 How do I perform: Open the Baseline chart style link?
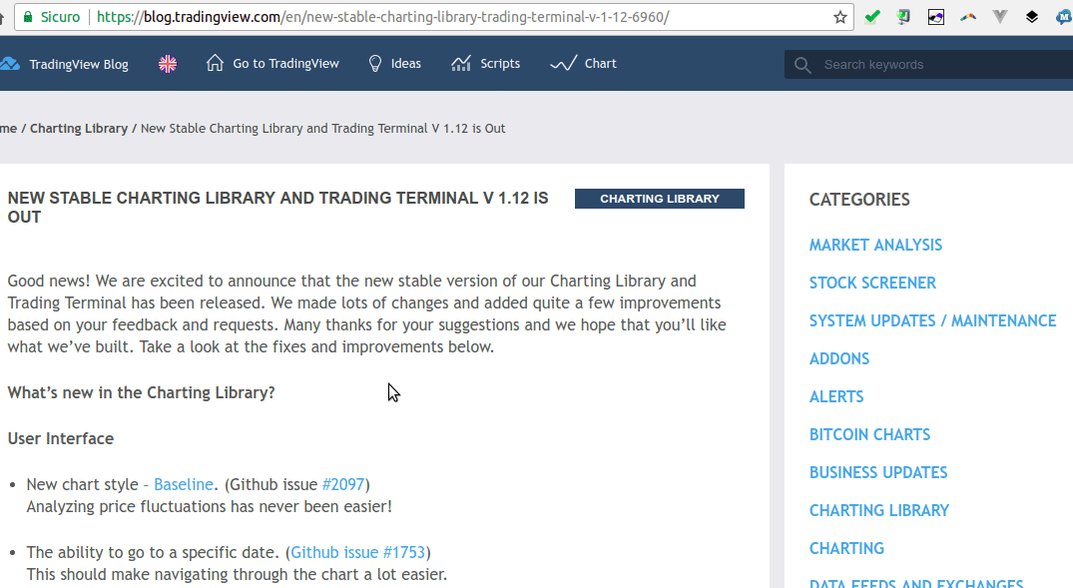point(183,485)
